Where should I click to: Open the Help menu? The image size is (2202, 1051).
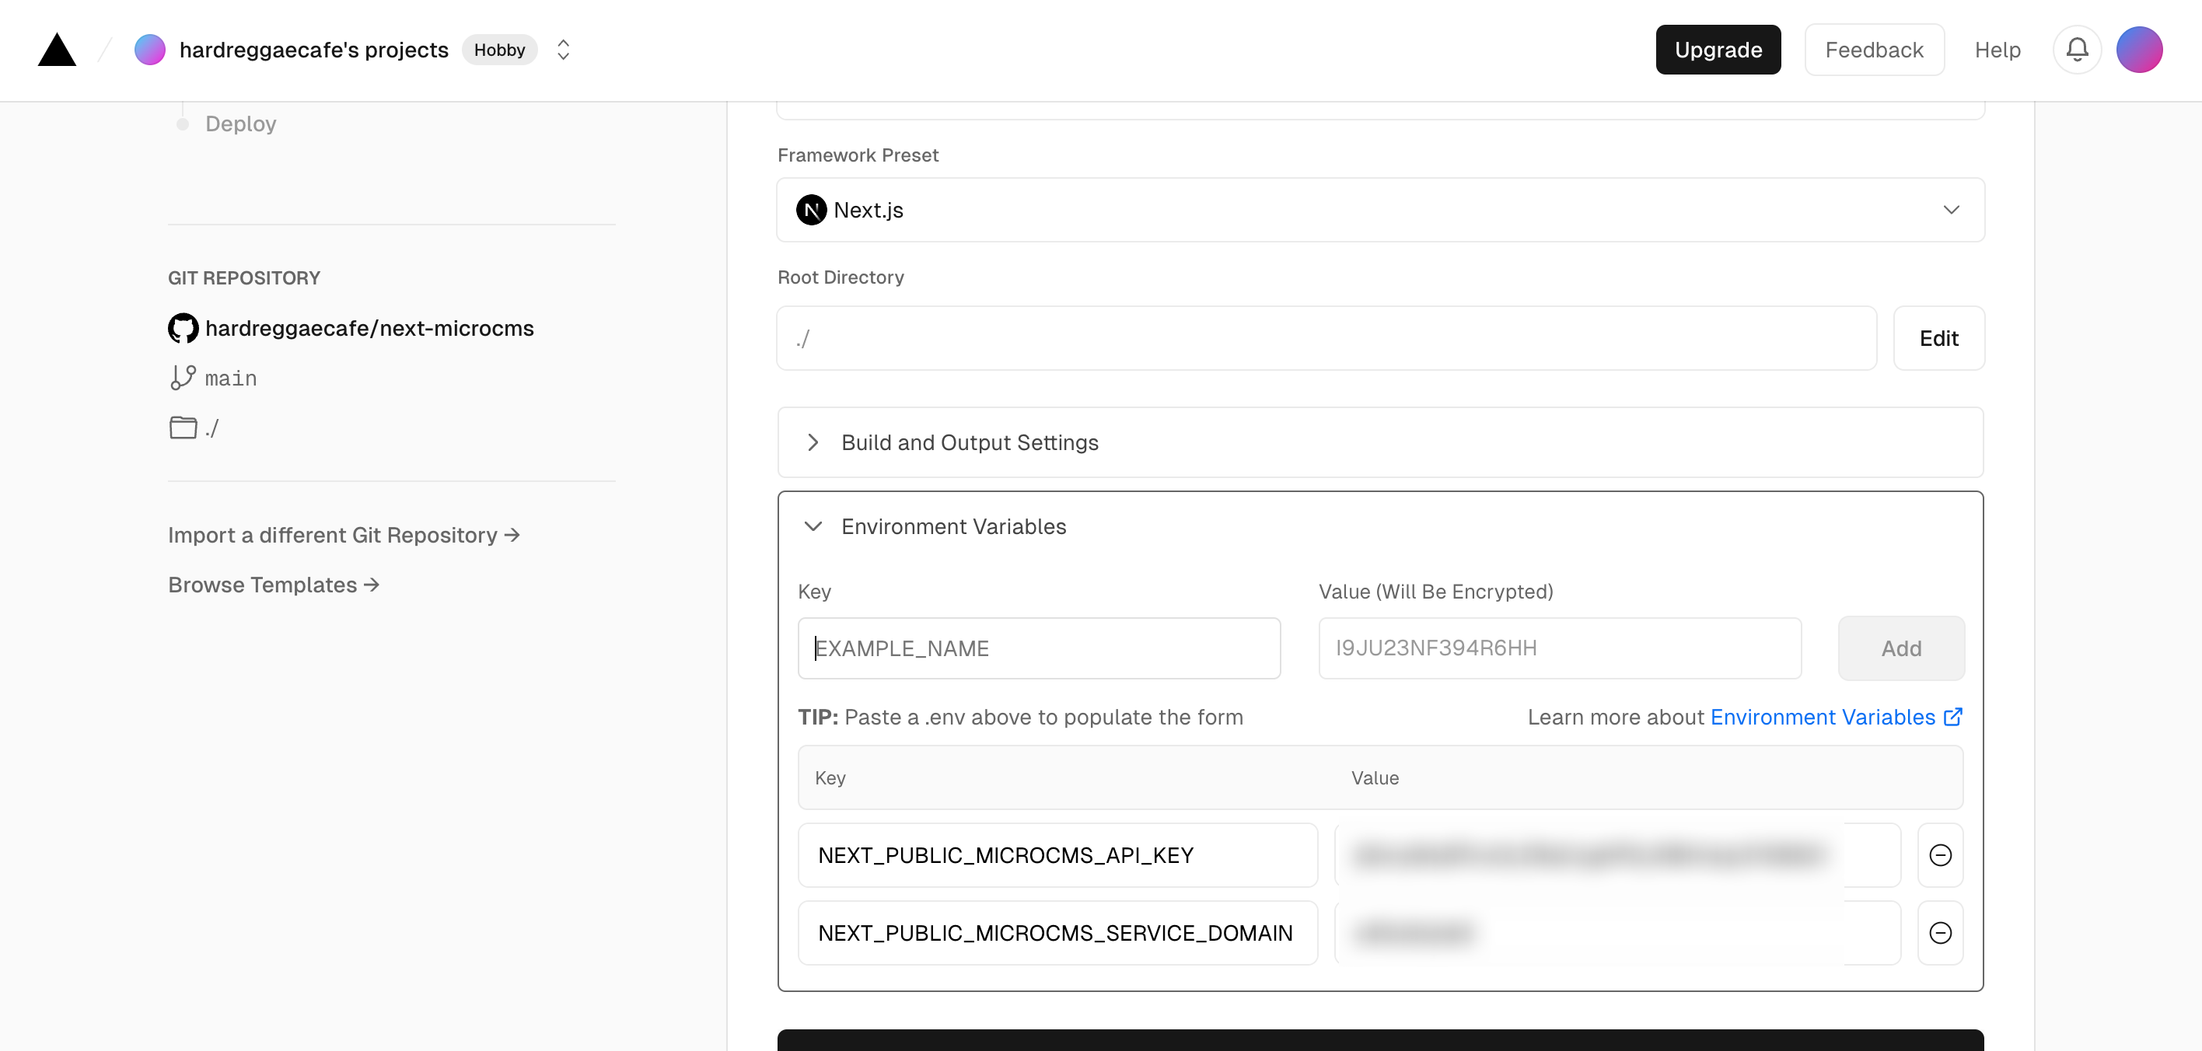click(1997, 50)
